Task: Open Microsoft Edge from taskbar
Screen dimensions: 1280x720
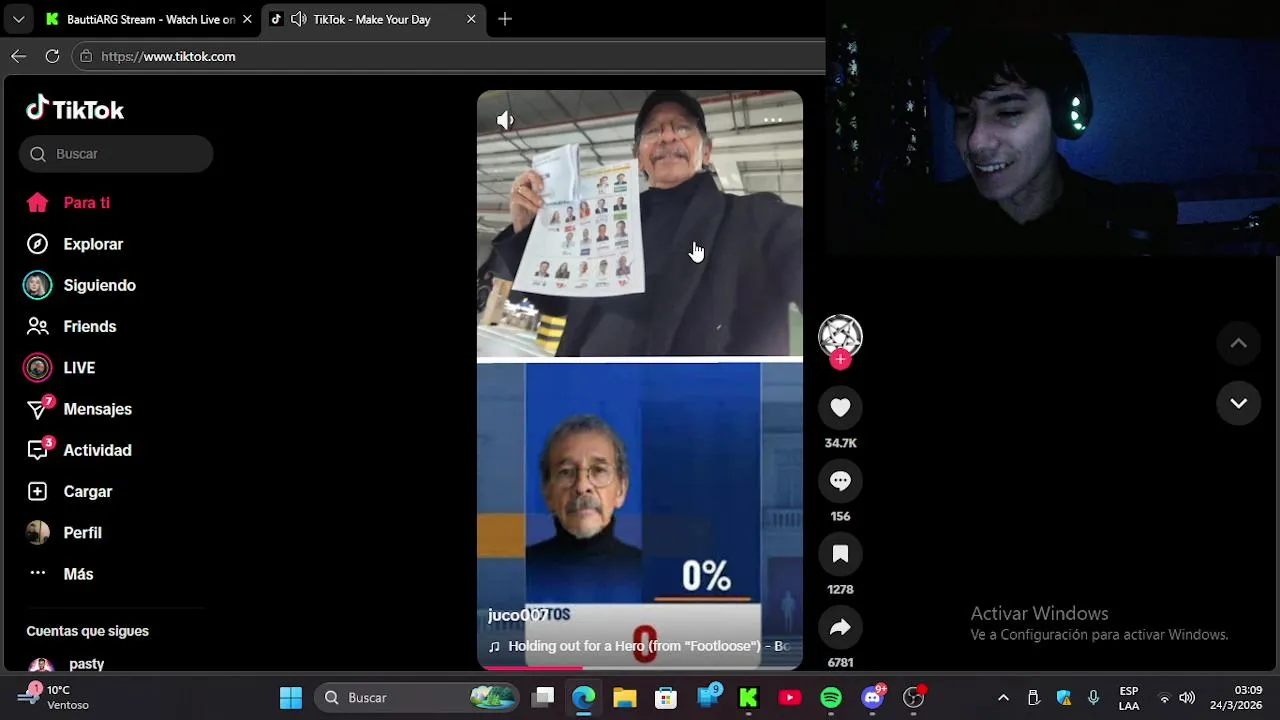Action: [584, 697]
